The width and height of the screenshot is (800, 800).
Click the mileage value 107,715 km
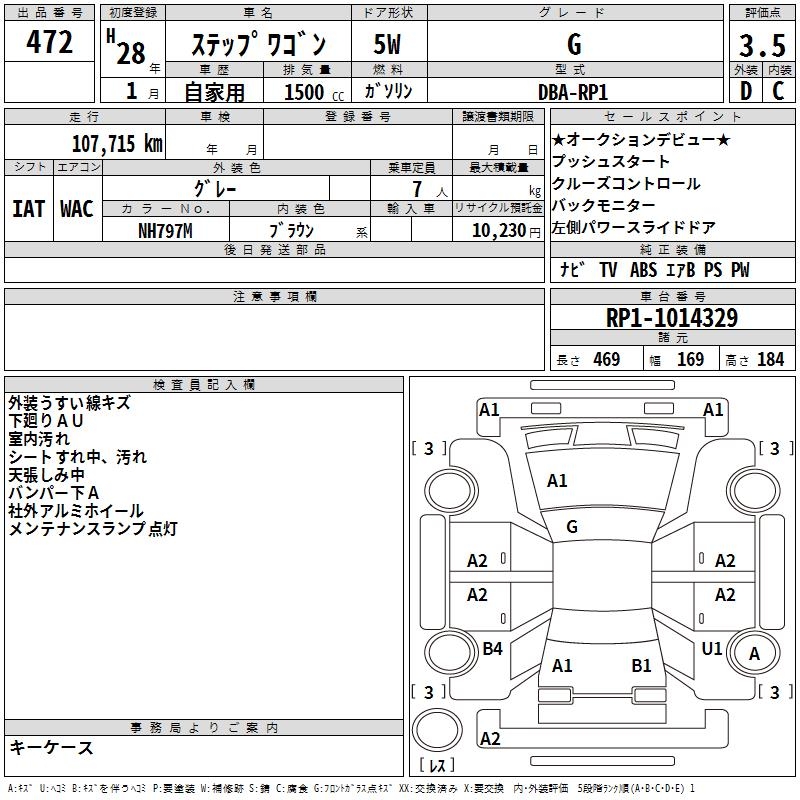click(x=116, y=143)
